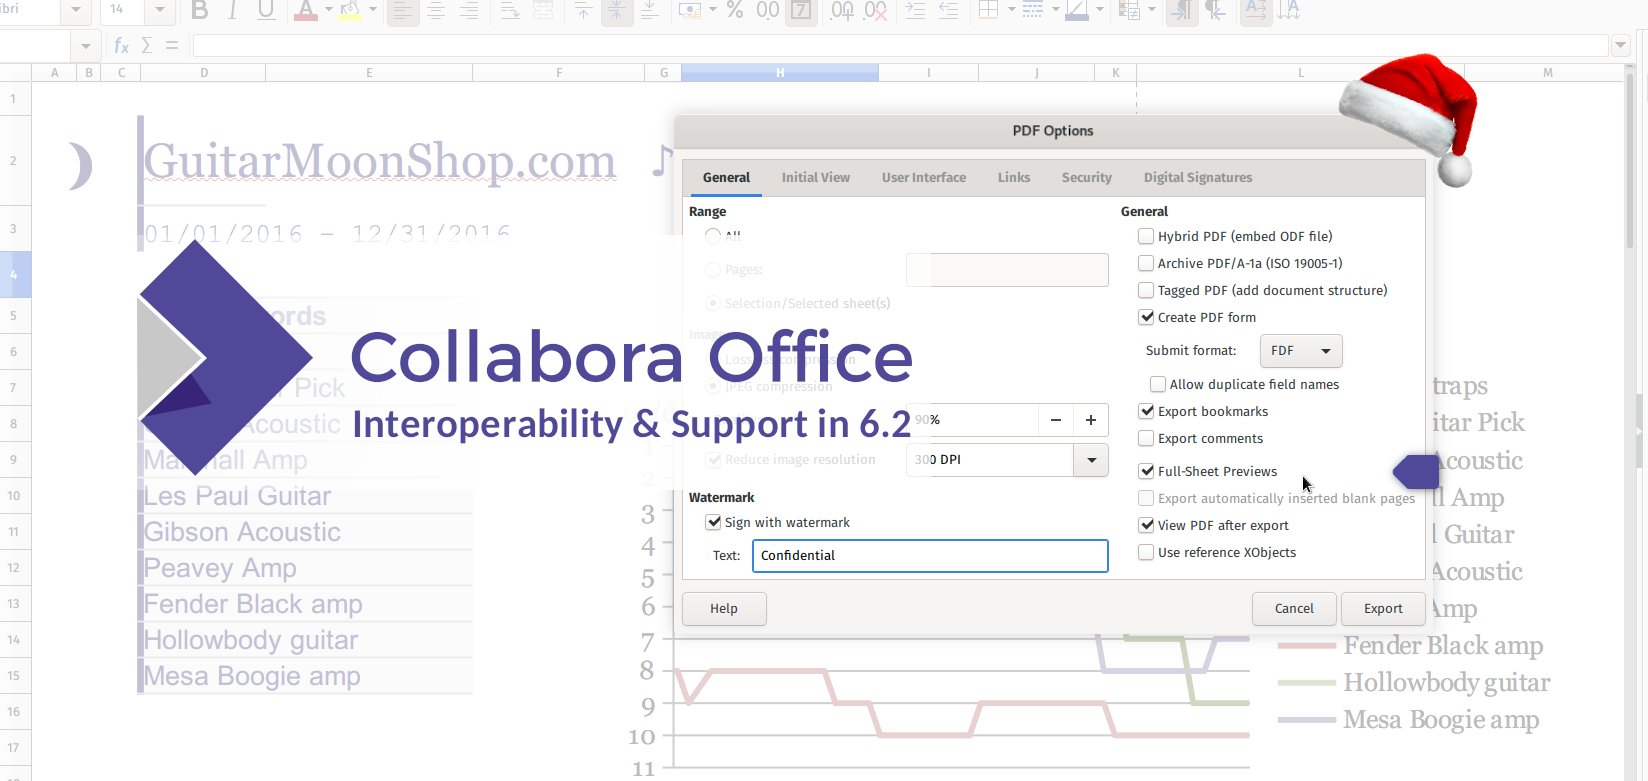Align cell content left
Viewport: 1648px width, 781px height.
tap(403, 10)
